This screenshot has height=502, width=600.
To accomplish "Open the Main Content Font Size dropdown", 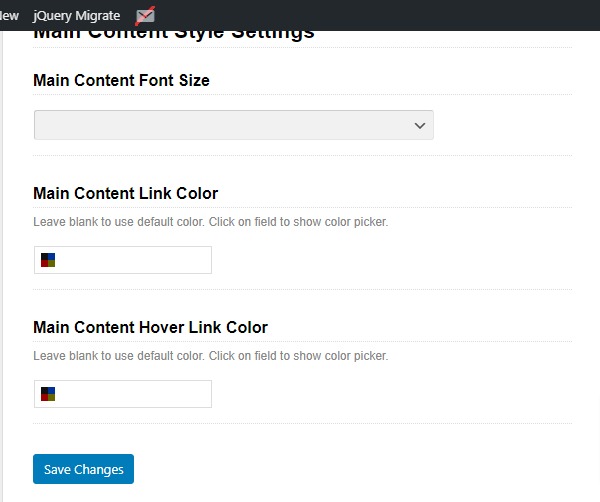I will pyautogui.click(x=234, y=125).
